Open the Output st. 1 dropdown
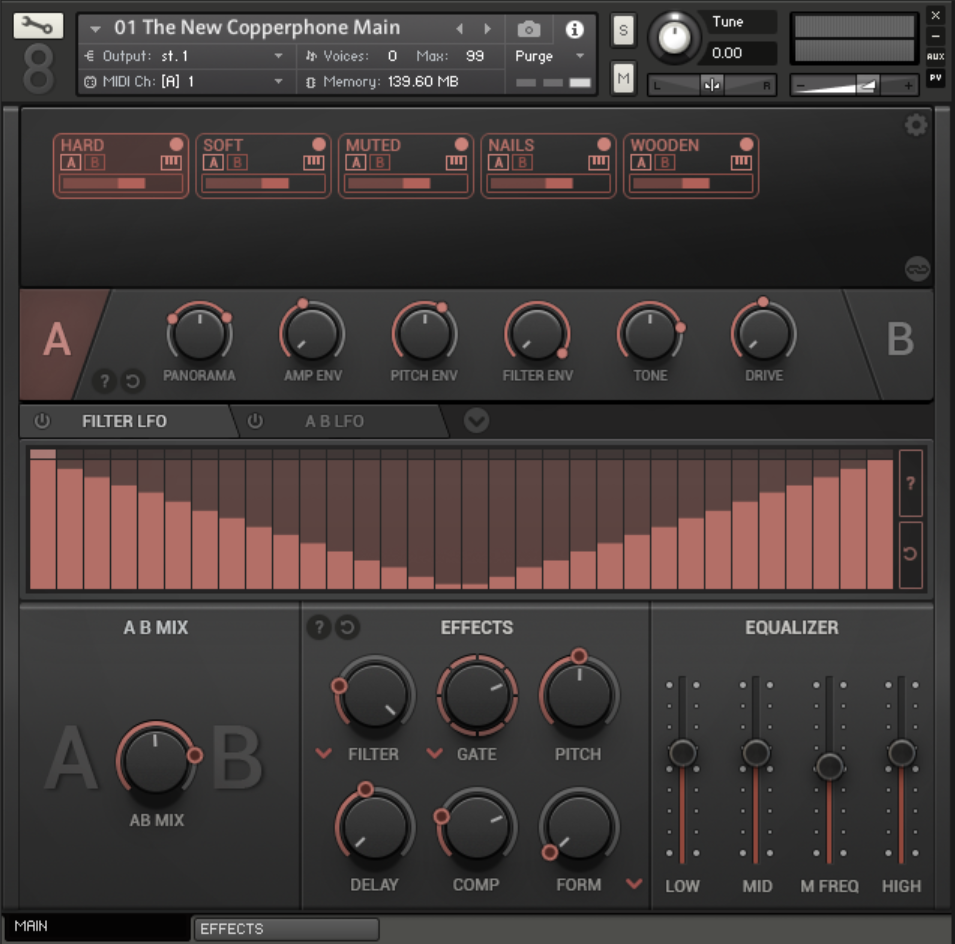 278,56
